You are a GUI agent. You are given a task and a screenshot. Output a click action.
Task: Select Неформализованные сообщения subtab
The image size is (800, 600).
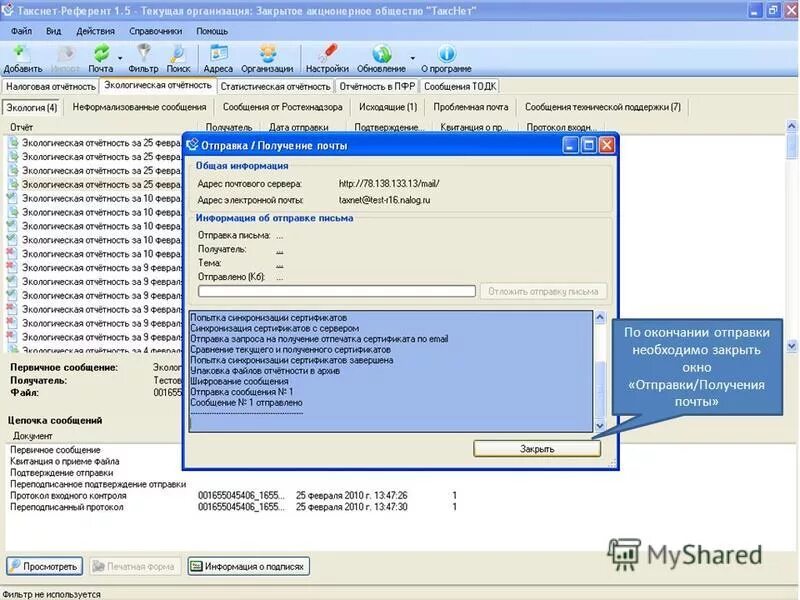[139, 107]
